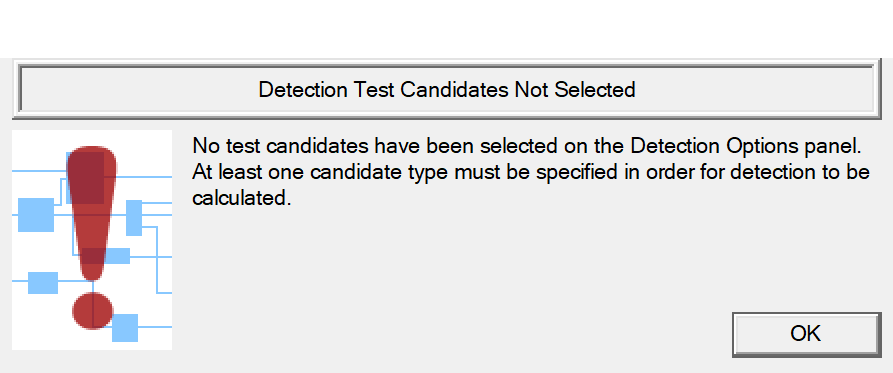Click "Not Selected" in the title banner
Image resolution: width=893 pixels, height=373 pixels.
tap(575, 90)
